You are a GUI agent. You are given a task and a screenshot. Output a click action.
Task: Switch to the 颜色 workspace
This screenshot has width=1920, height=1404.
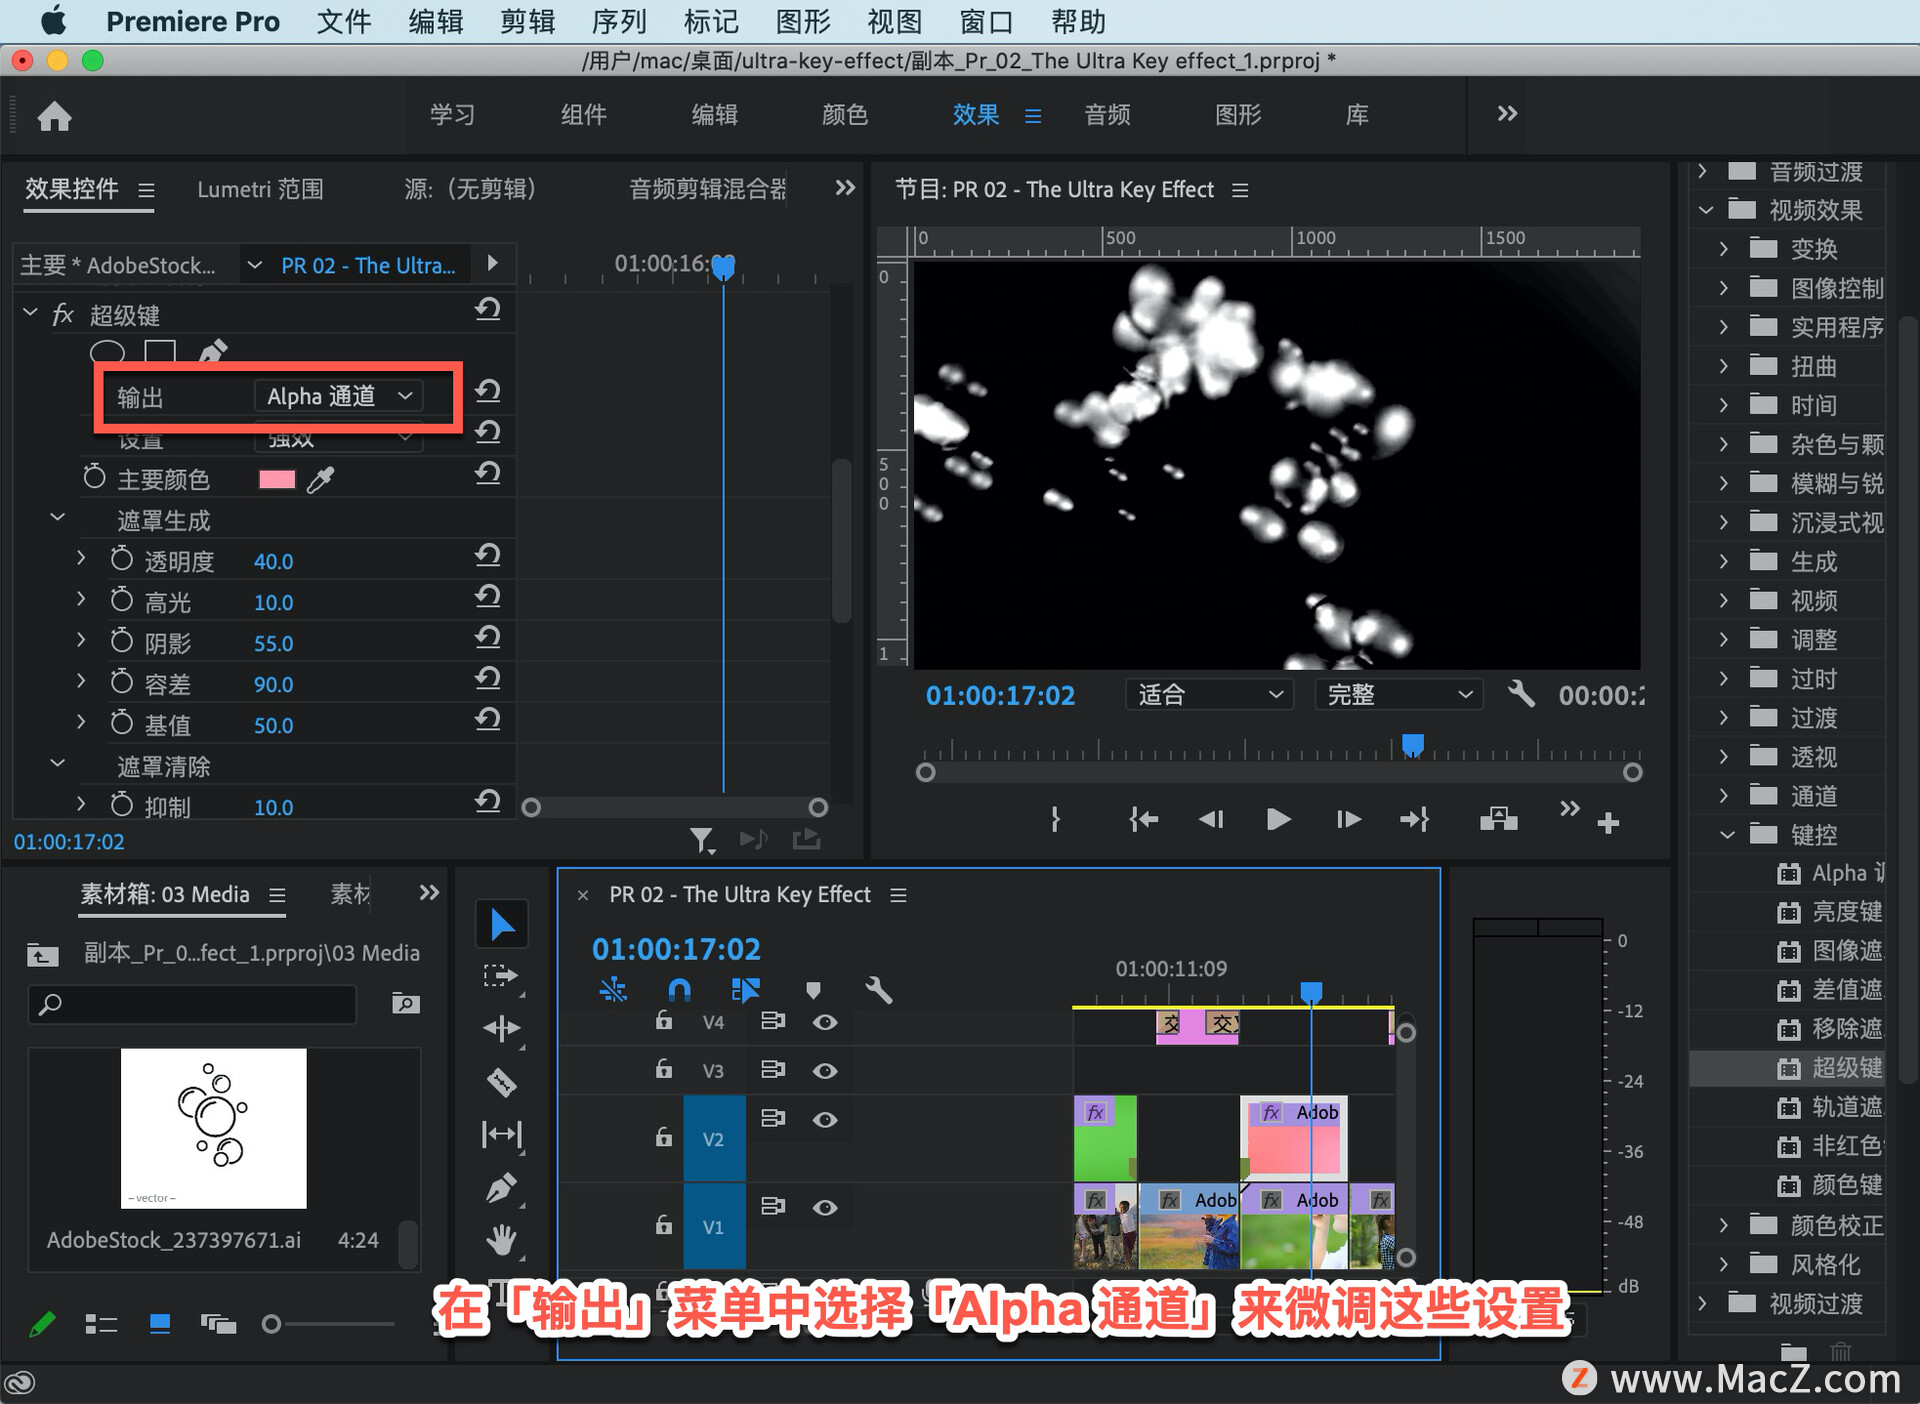[844, 115]
